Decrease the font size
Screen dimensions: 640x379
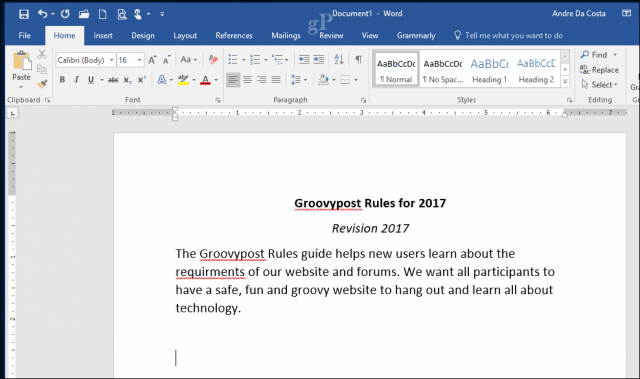pyautogui.click(x=167, y=60)
